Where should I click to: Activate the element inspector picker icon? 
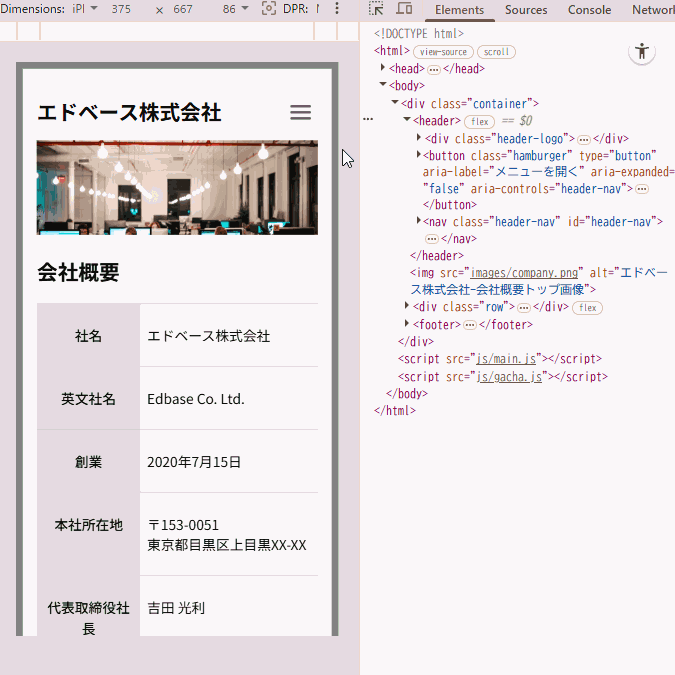coord(376,9)
